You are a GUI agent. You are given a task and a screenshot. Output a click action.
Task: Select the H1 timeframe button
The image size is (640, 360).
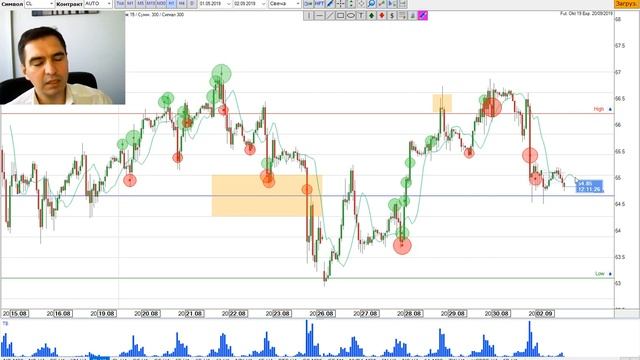(171, 4)
